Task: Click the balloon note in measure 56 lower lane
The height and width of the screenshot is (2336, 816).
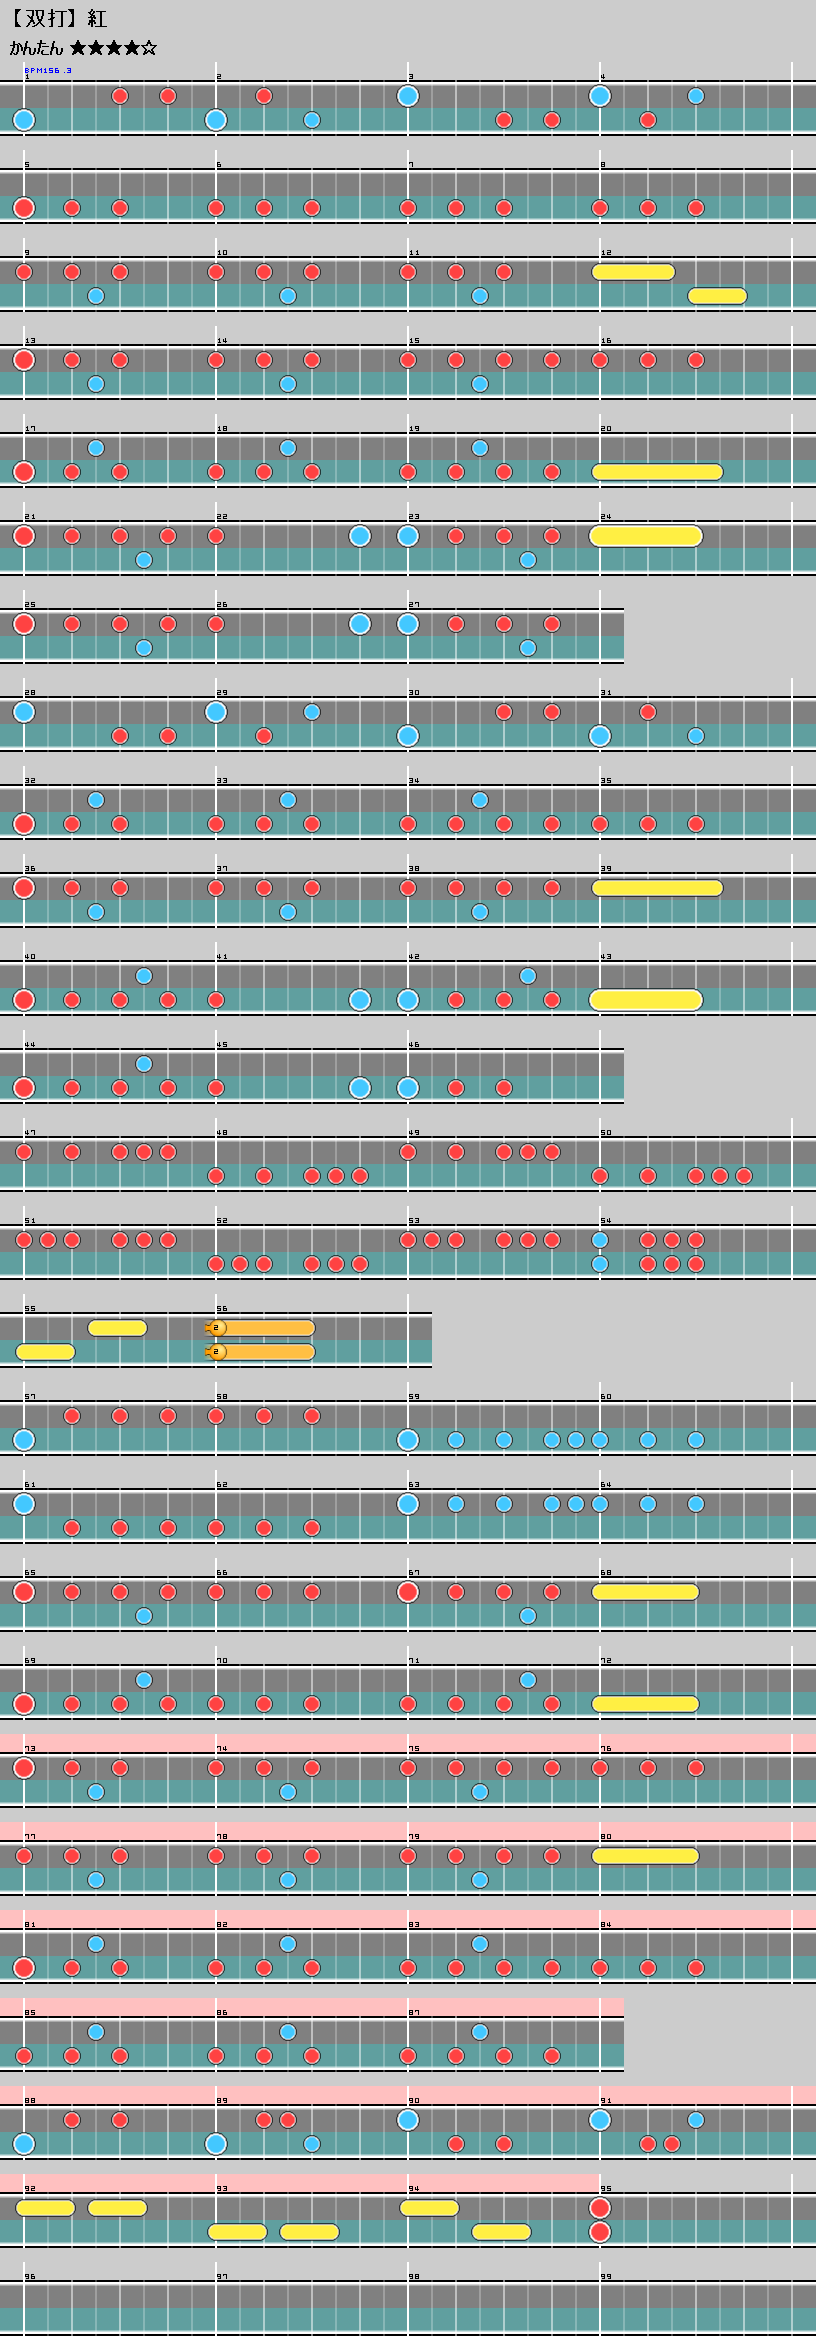Action: point(260,1352)
